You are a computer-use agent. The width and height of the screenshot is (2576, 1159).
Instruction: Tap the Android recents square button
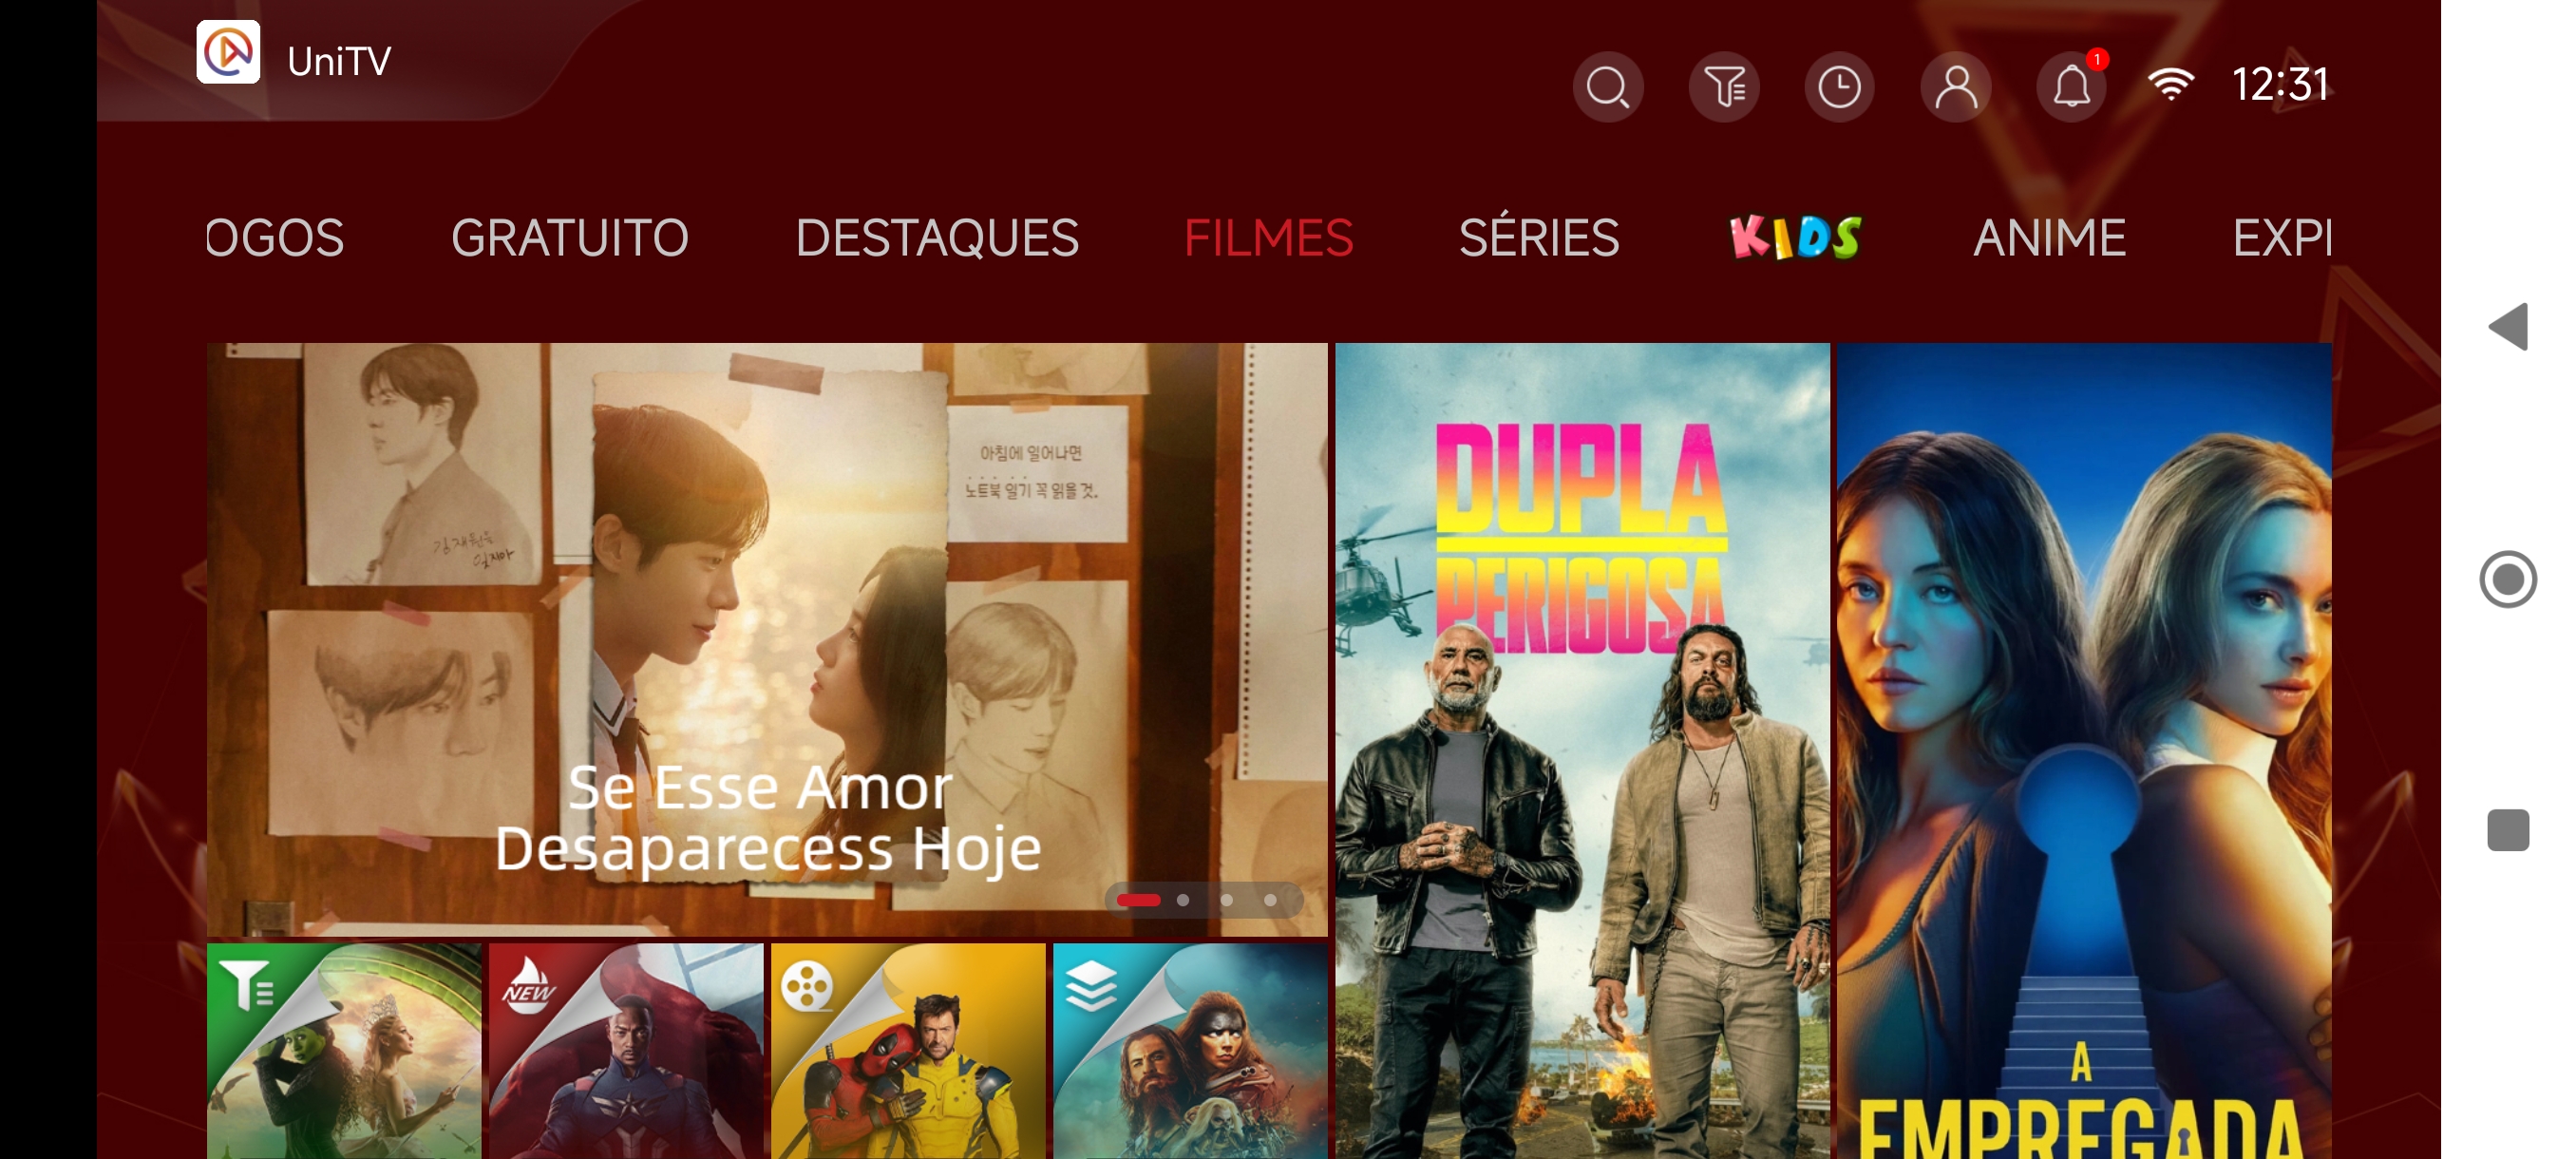[2508, 830]
